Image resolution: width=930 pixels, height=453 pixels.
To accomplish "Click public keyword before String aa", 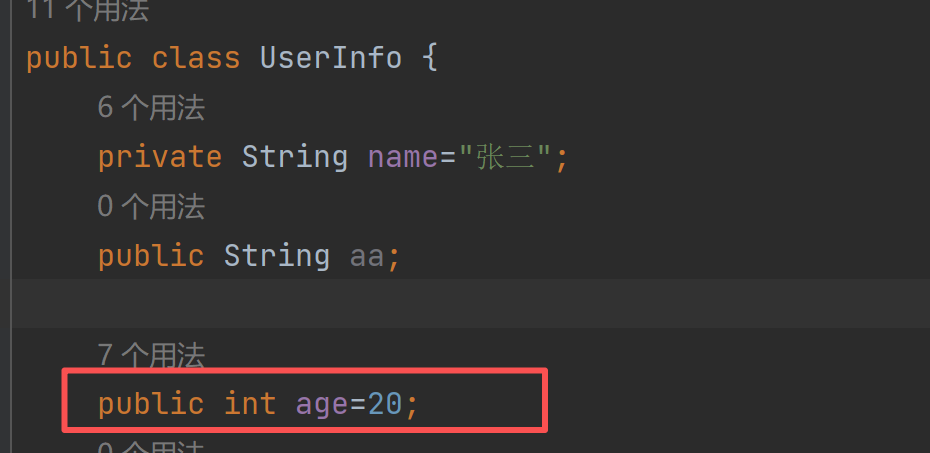I will click(151, 256).
